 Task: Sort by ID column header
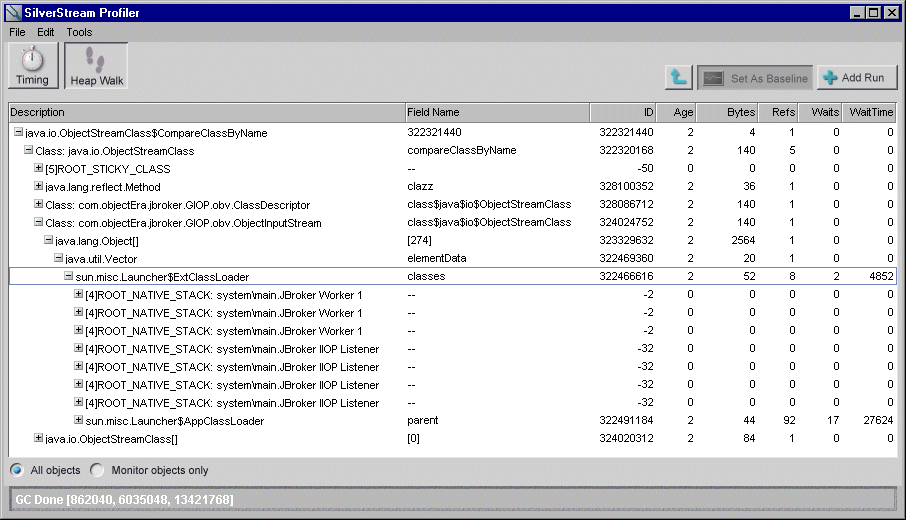click(x=623, y=112)
